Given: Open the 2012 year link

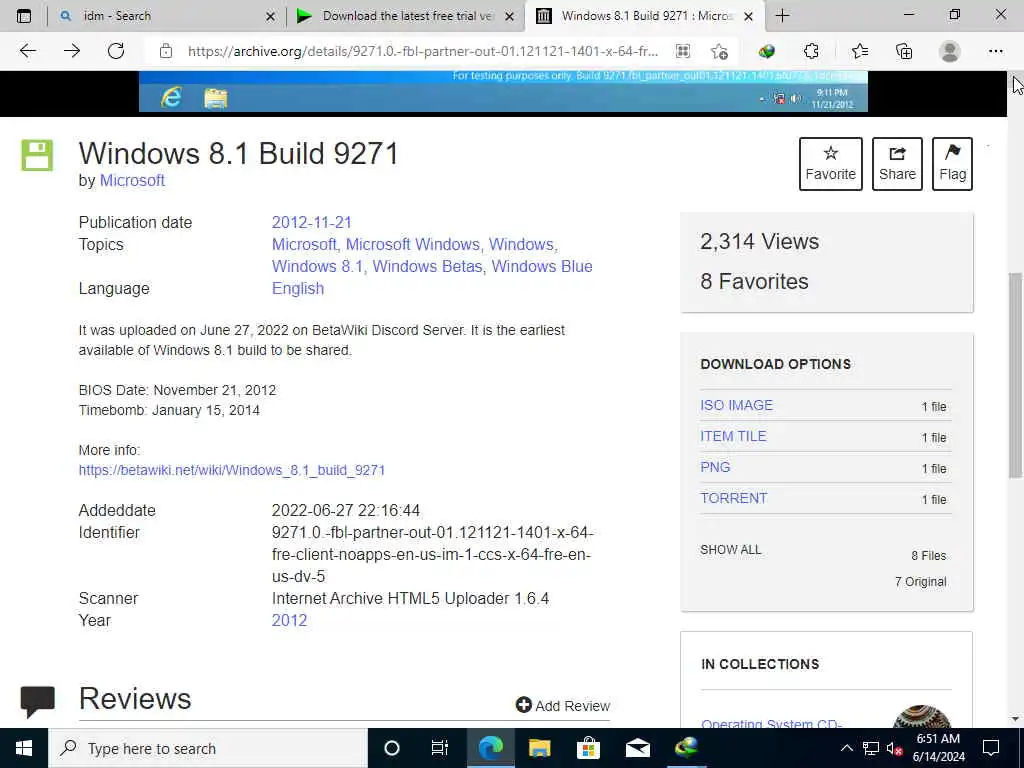Looking at the screenshot, I should pos(289,620).
